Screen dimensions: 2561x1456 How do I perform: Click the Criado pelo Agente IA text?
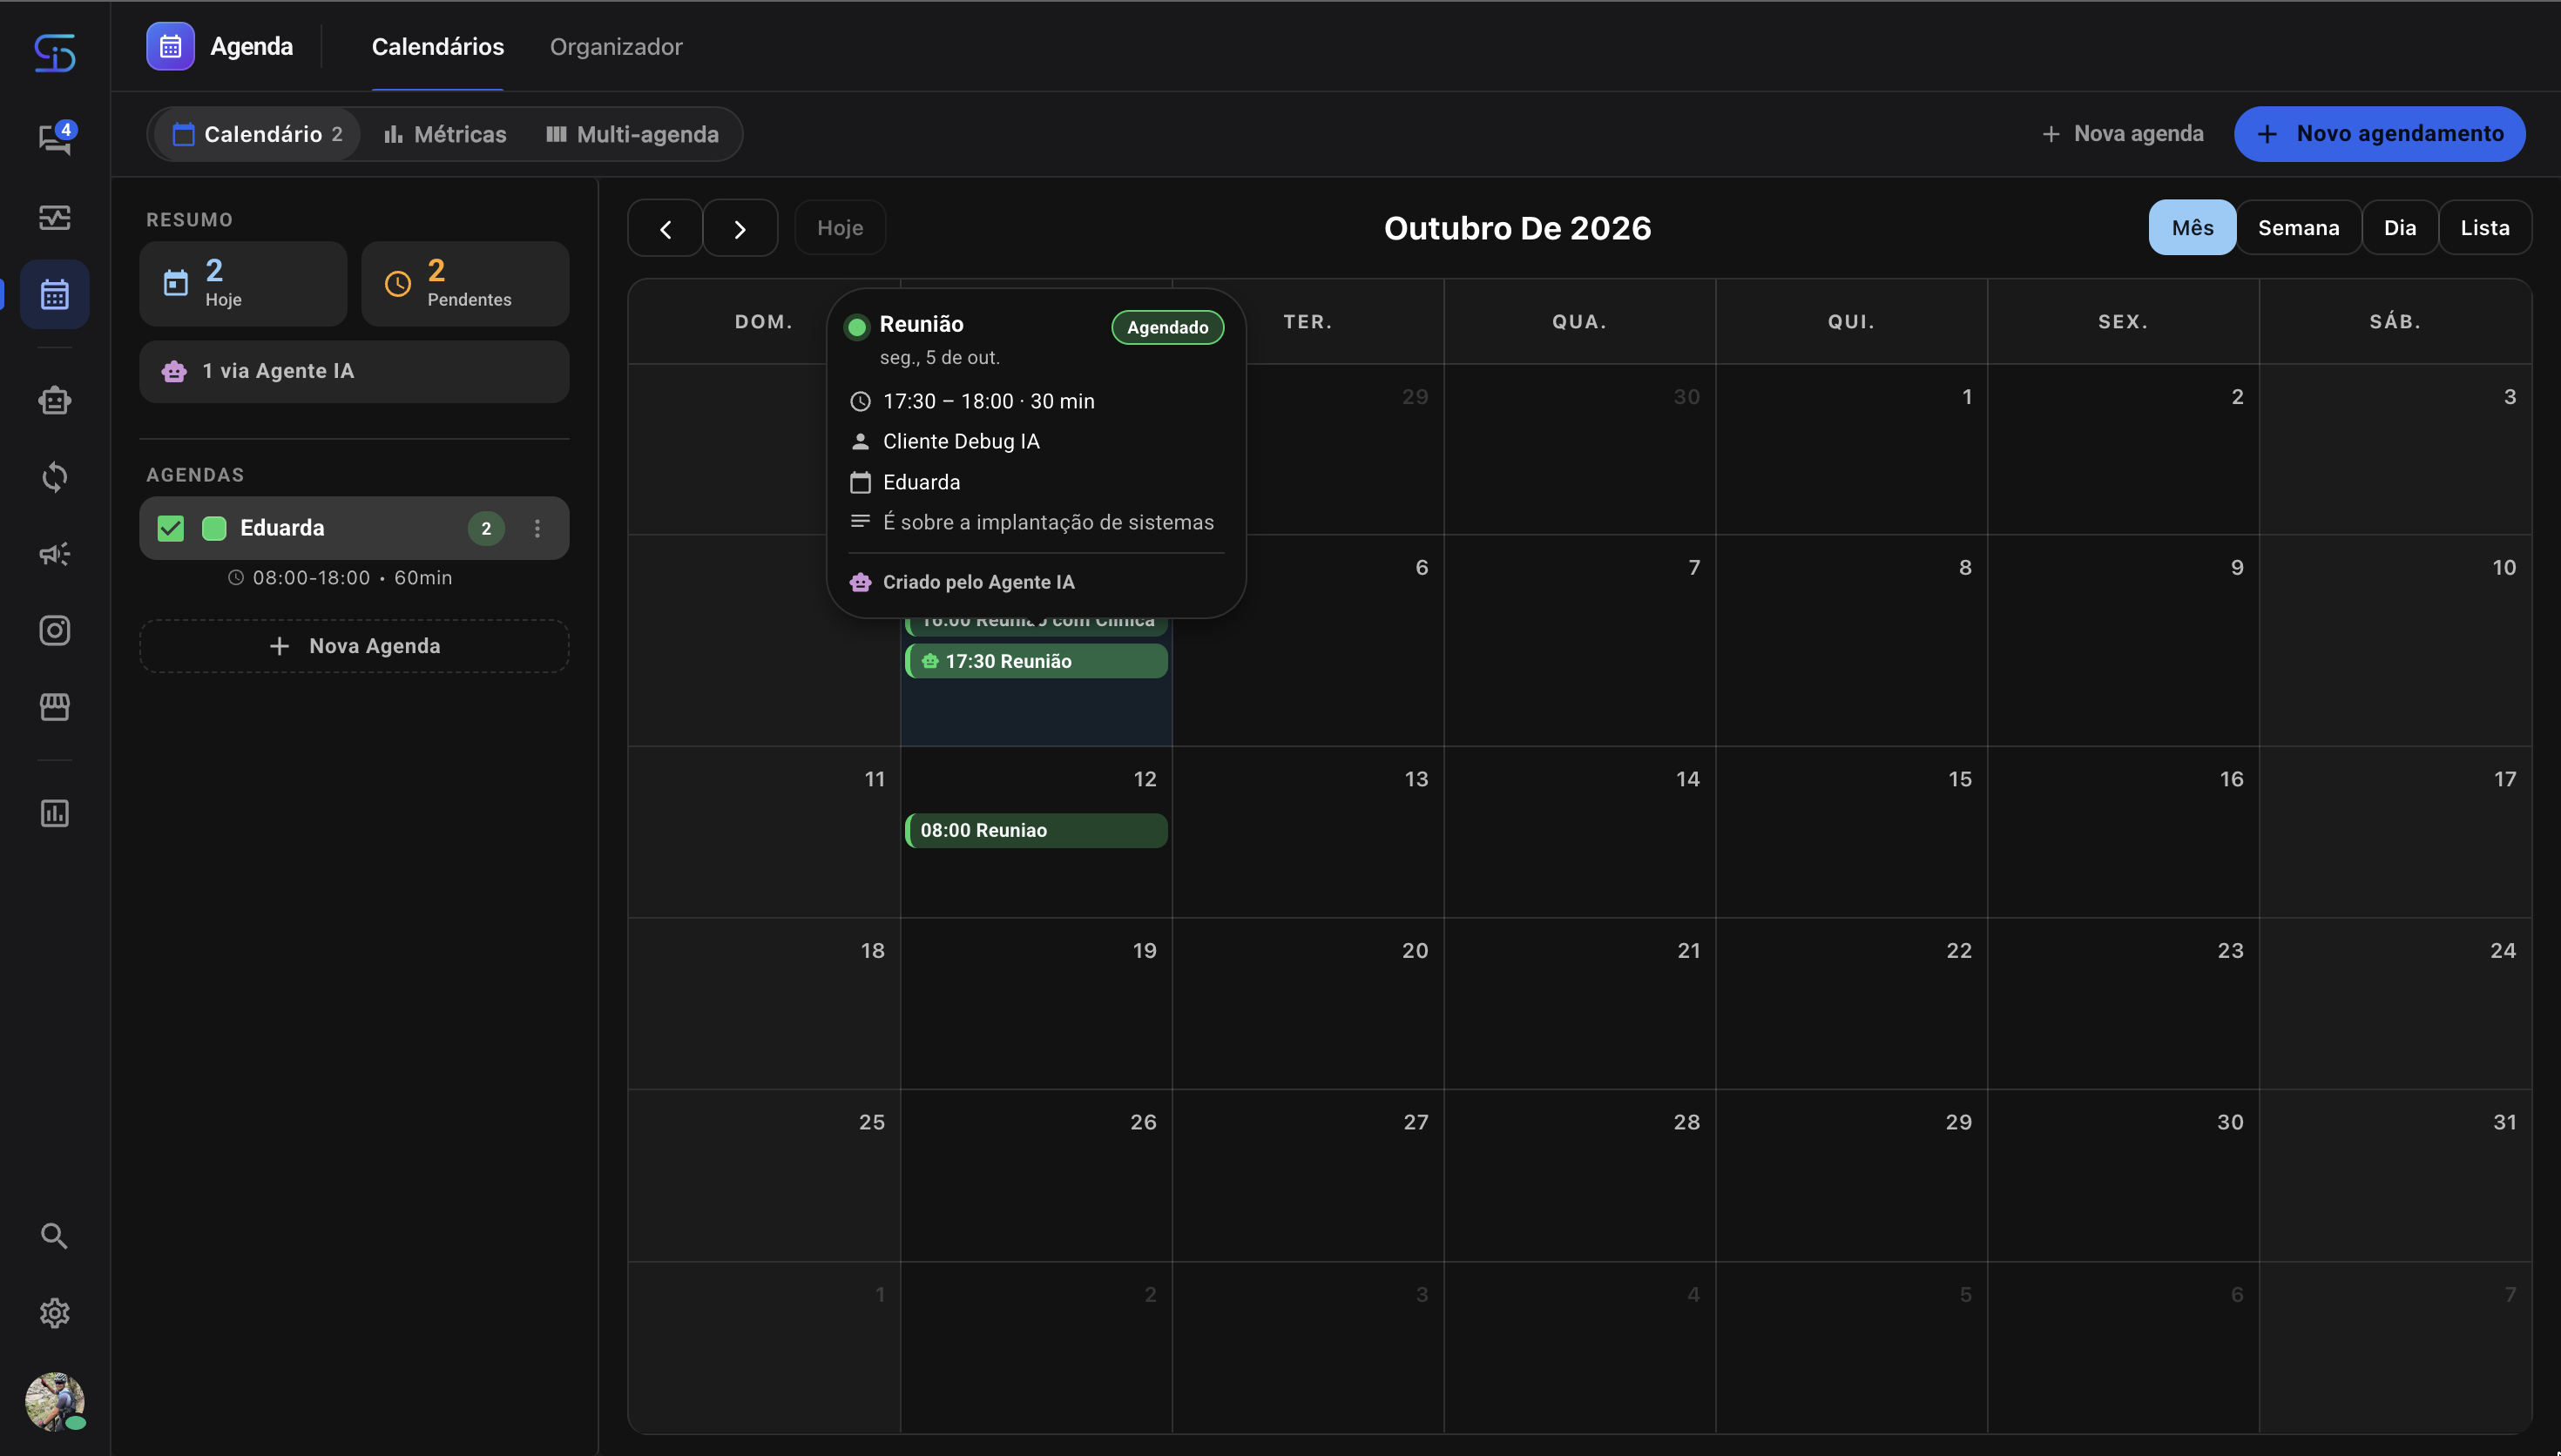tap(978, 582)
